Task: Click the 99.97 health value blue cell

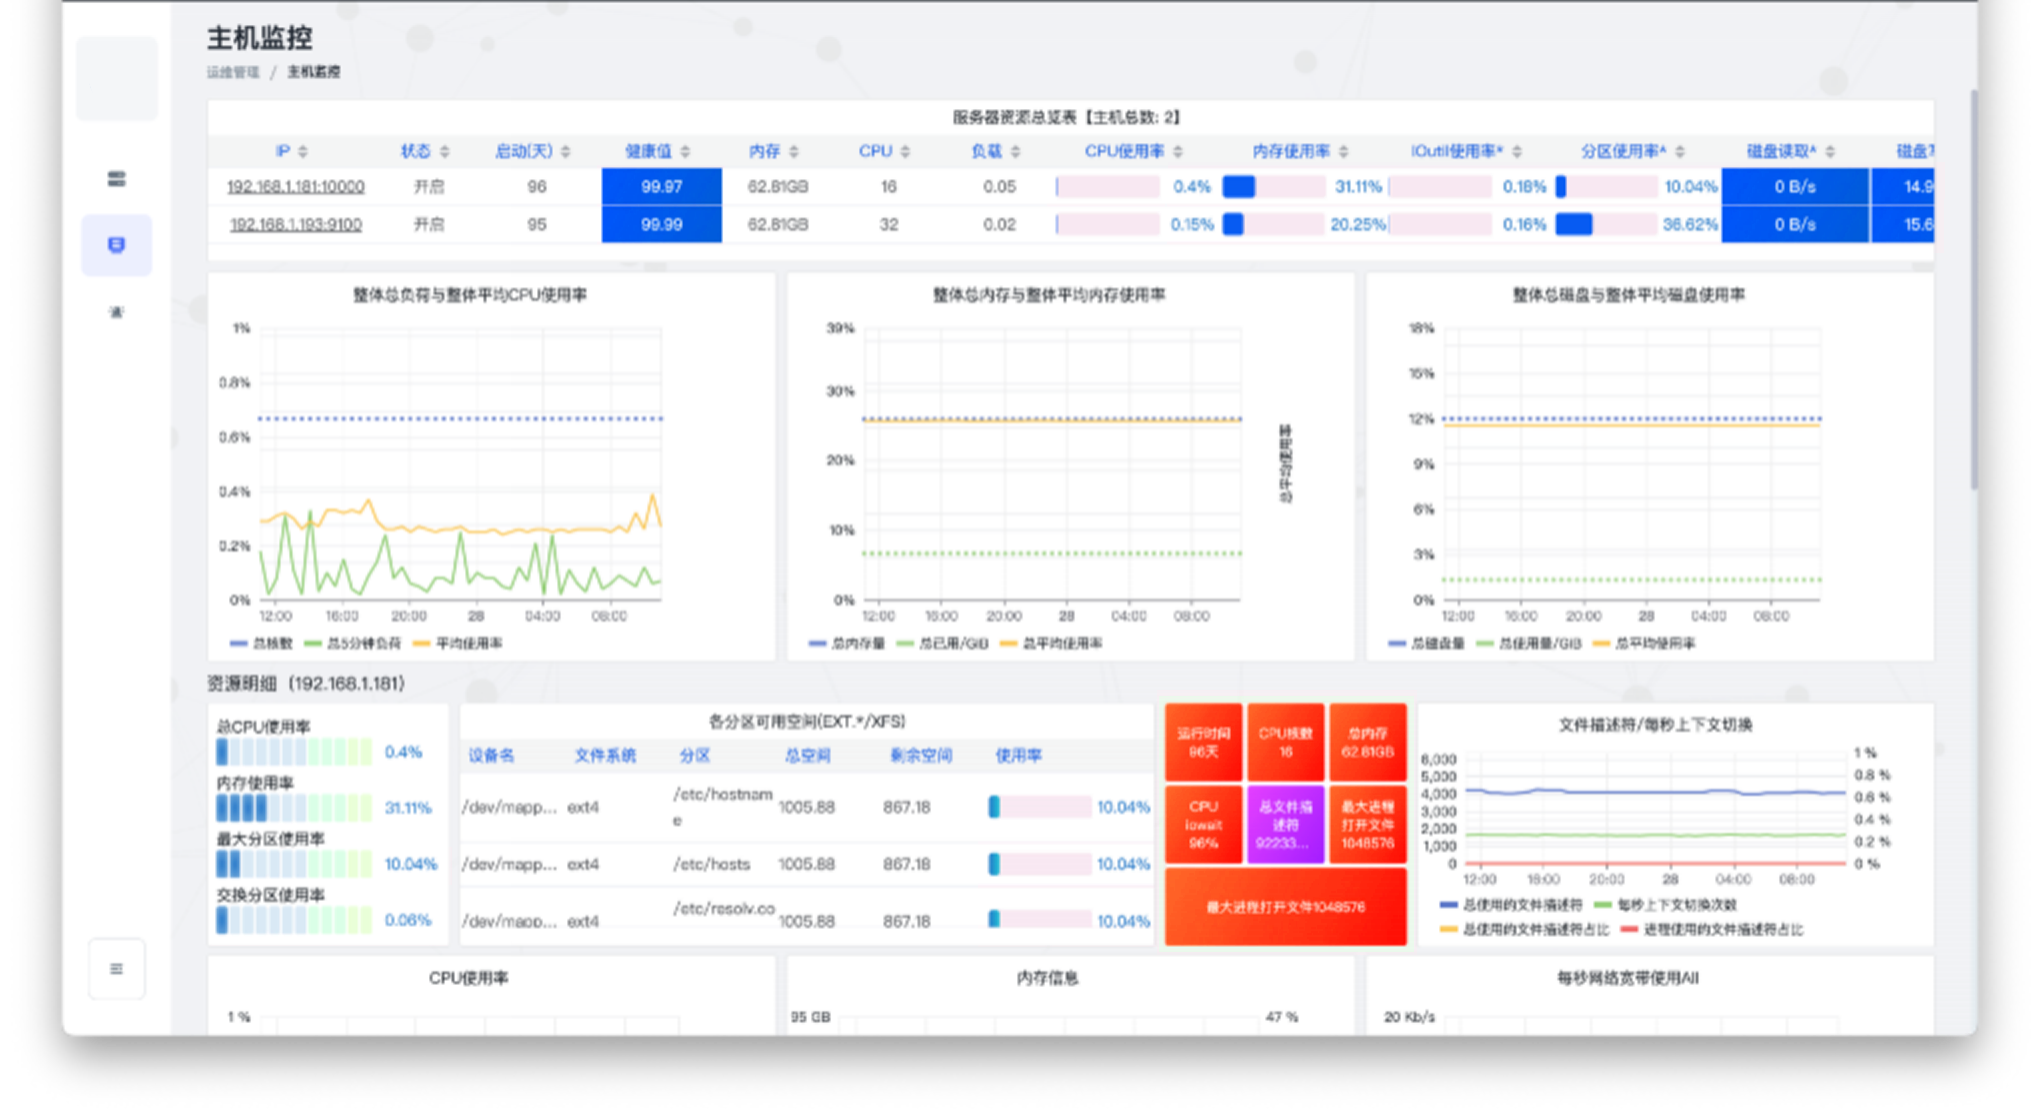Action: point(661,187)
